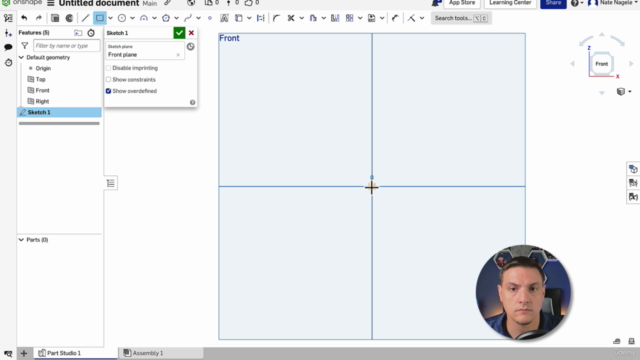Screen dimensions: 640x360
Task: Cancel Sketch 1 with red X
Action: (x=191, y=33)
